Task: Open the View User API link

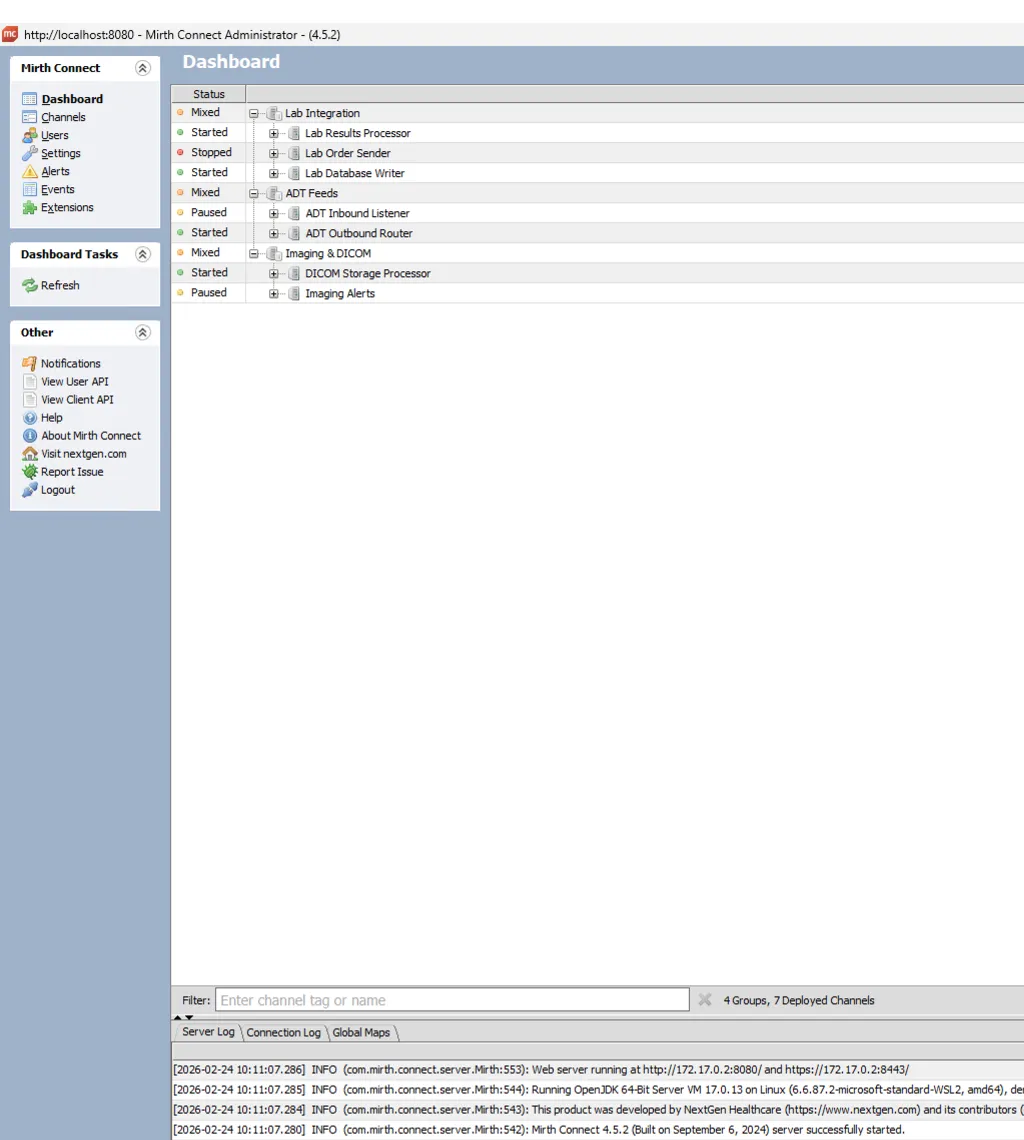Action: 74,381
